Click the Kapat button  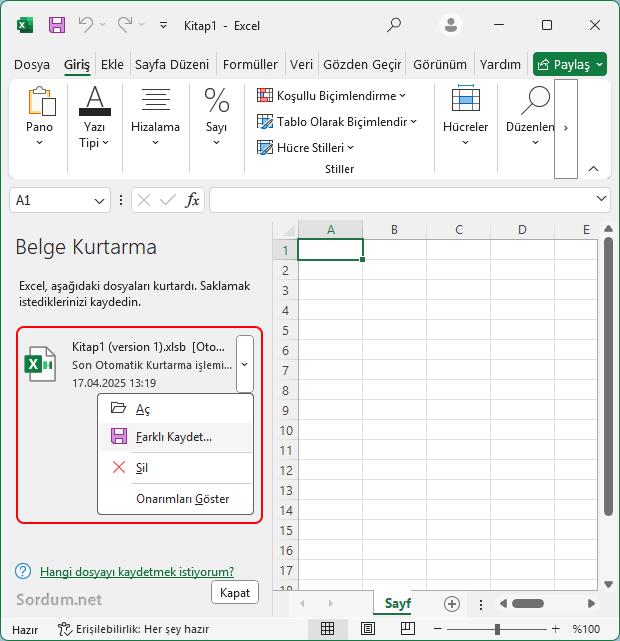(x=235, y=592)
